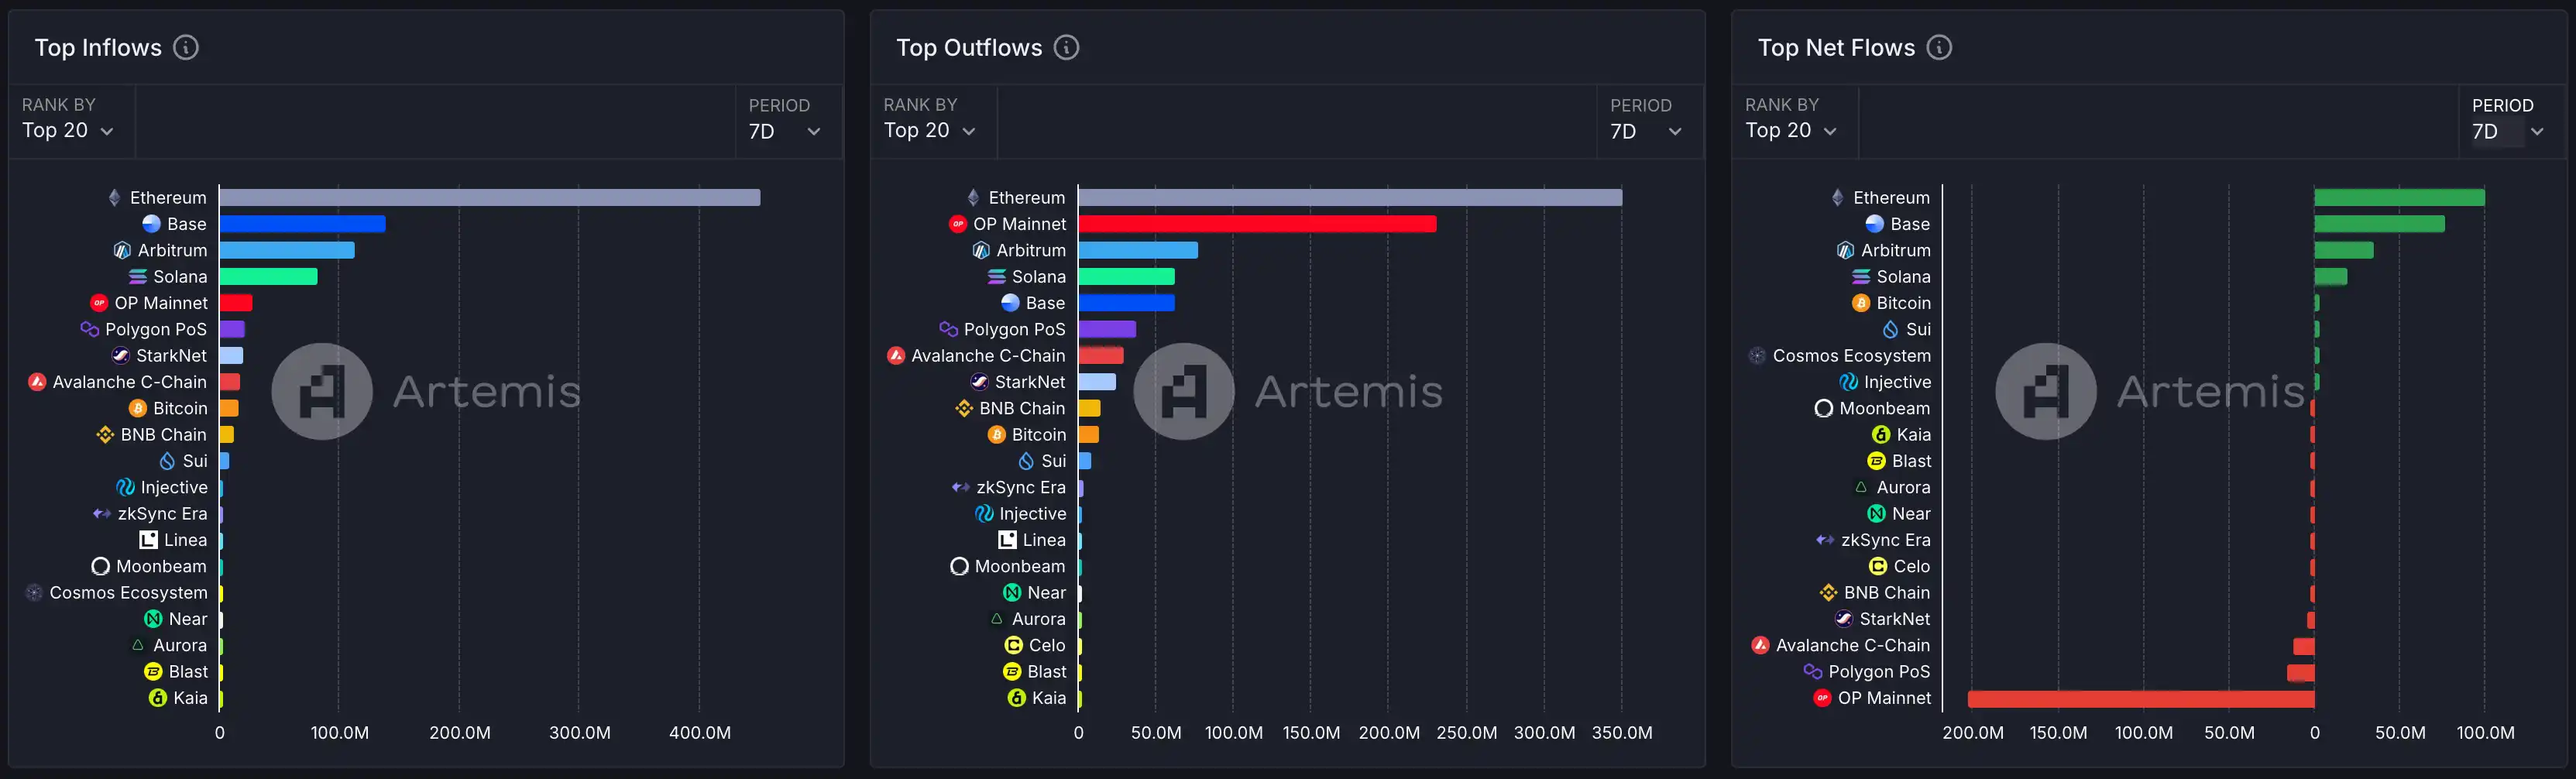2576x779 pixels.
Task: Click the Ethereum bar in Top Inflows
Action: point(490,198)
